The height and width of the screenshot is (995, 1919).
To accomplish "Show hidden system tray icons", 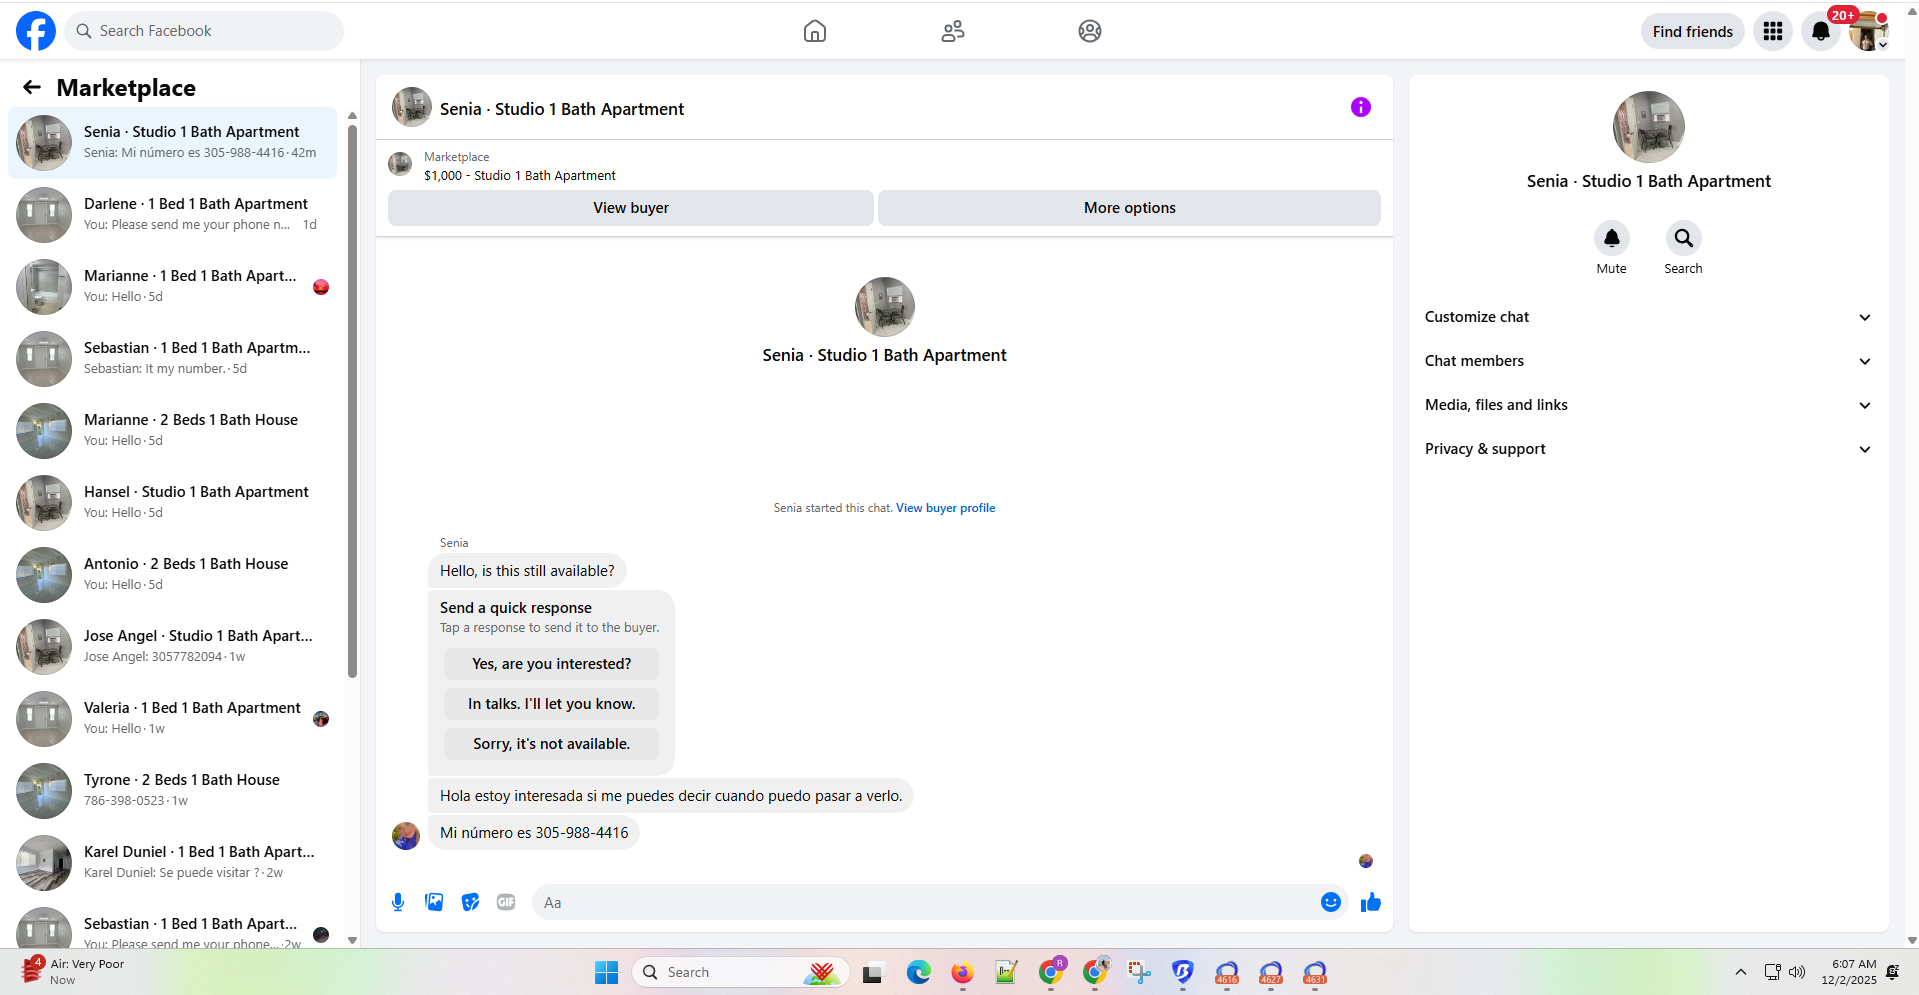I will [1741, 972].
